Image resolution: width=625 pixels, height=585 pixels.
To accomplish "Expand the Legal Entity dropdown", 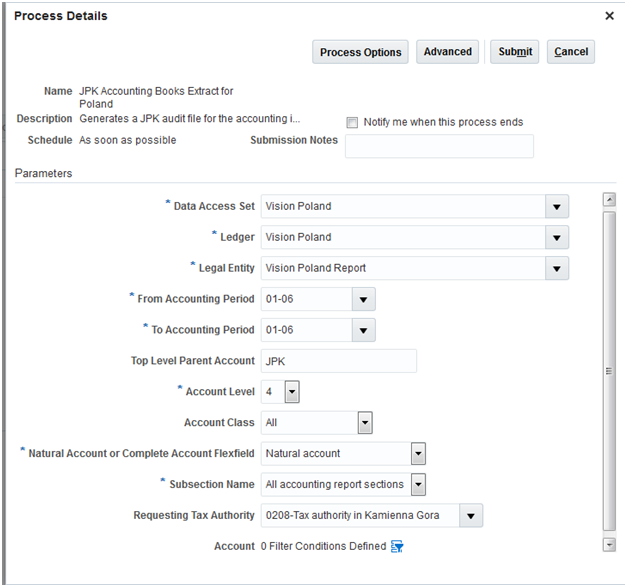I will [x=556, y=268].
